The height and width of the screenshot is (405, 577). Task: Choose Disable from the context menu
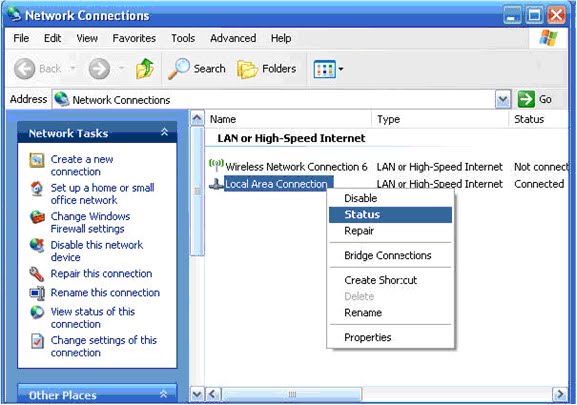[390, 198]
